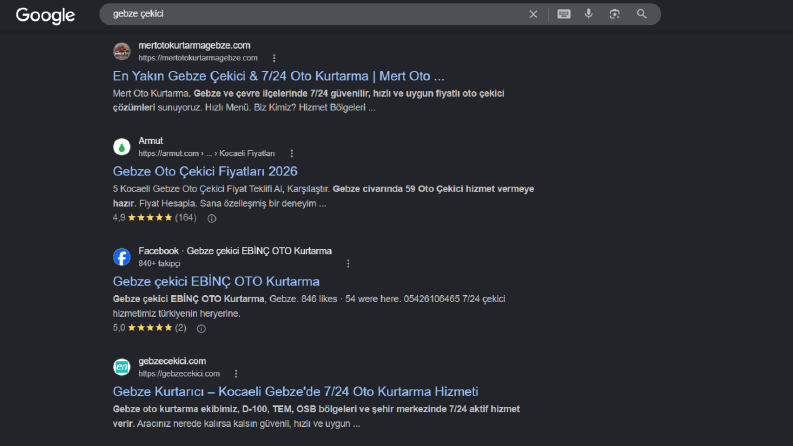The width and height of the screenshot is (793, 446).
Task: Go to Google home via the logo
Action: coord(45,15)
